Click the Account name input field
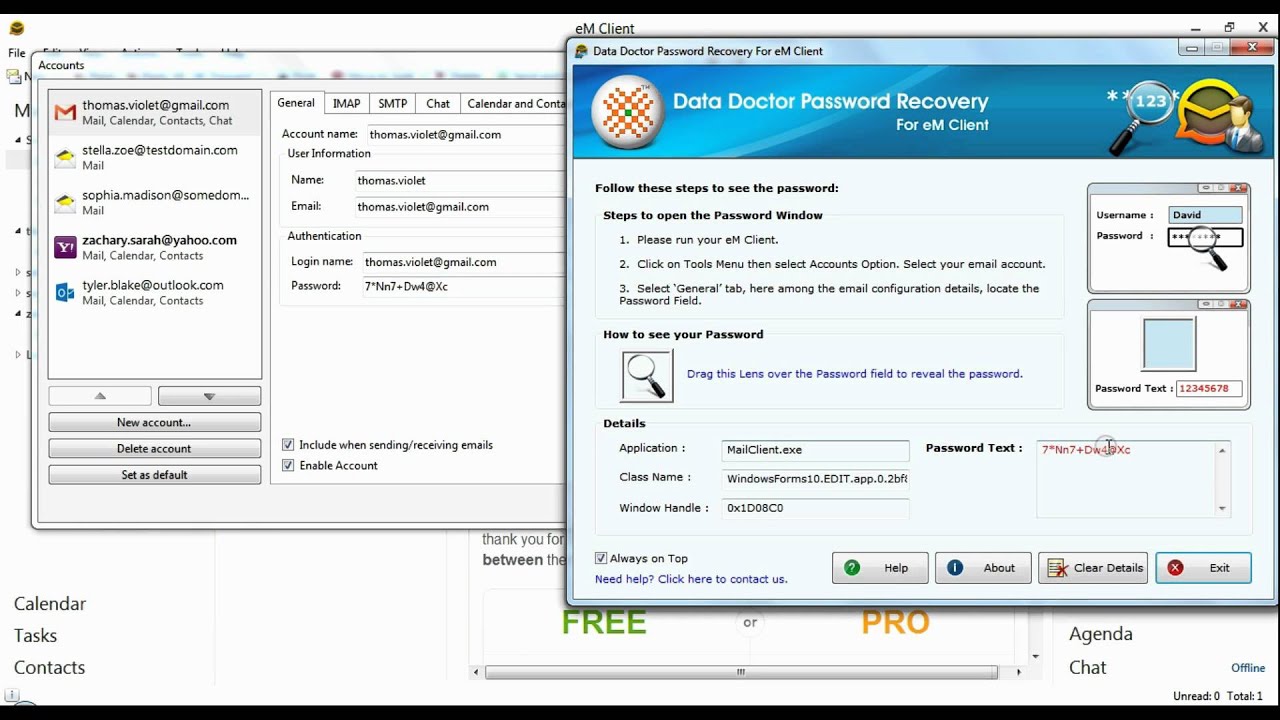 [x=465, y=134]
